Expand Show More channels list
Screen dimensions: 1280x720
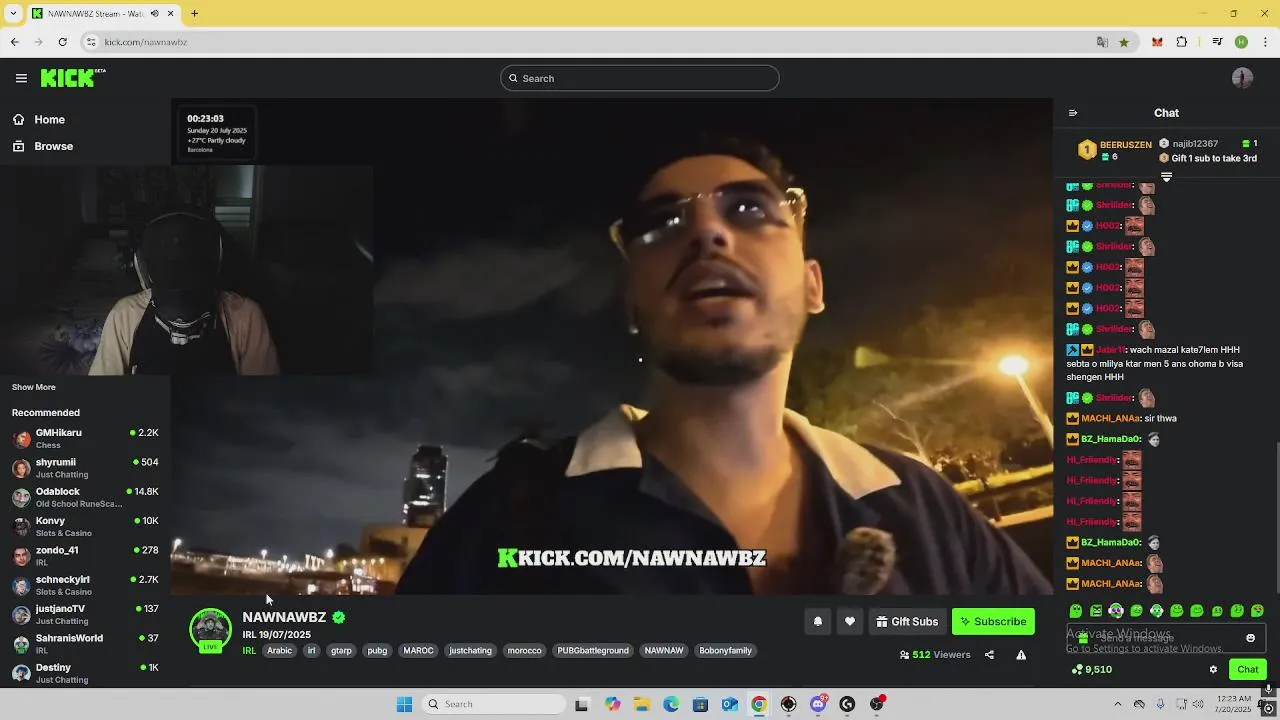[34, 387]
